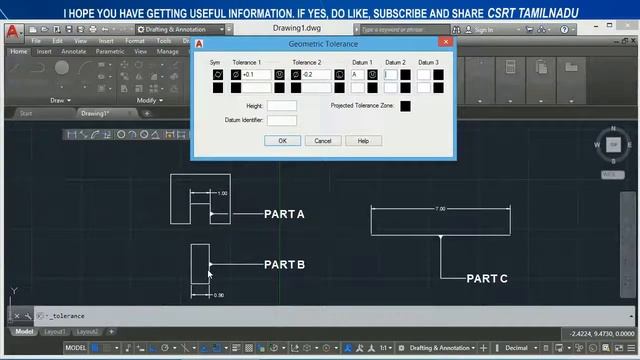Viewport: 640px width, 360px height.
Task: Click Baseline dimension icon on floating toolbar
Action: tap(181, 134)
